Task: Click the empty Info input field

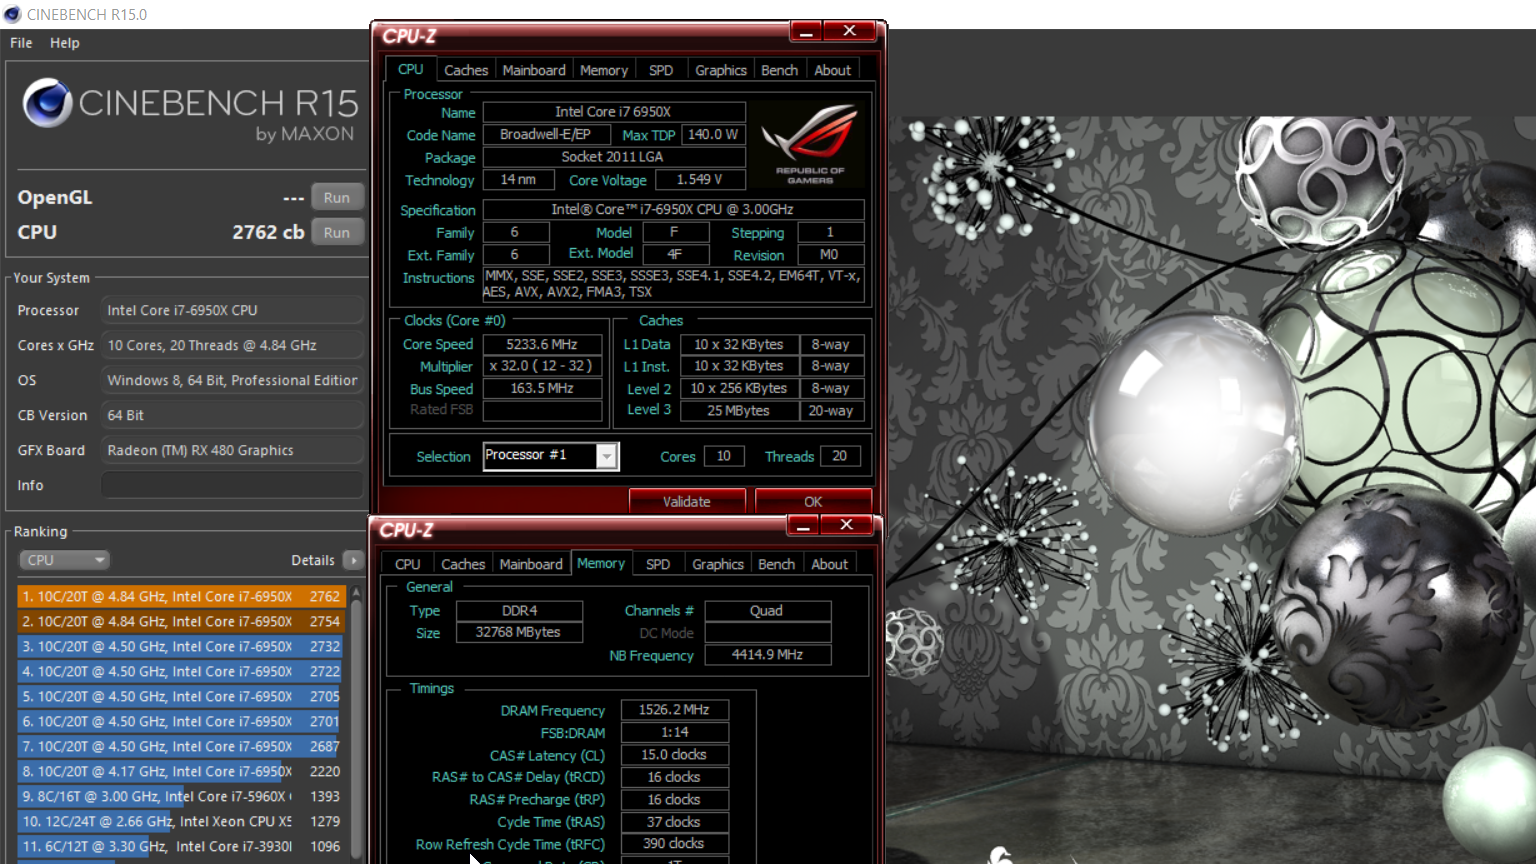Action: pos(232,485)
